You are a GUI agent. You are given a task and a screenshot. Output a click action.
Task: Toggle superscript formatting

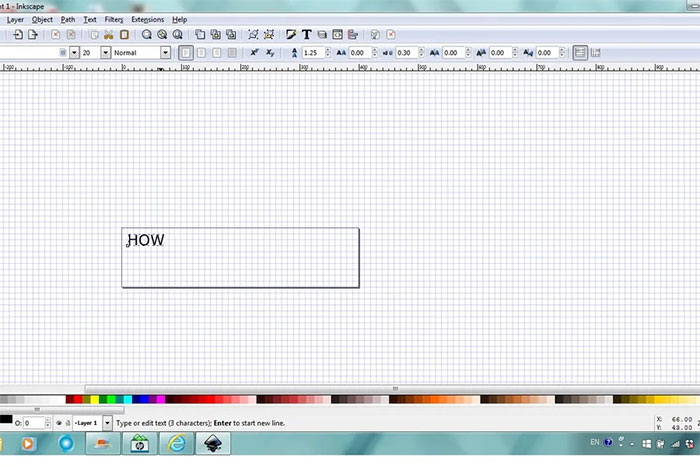coord(254,52)
